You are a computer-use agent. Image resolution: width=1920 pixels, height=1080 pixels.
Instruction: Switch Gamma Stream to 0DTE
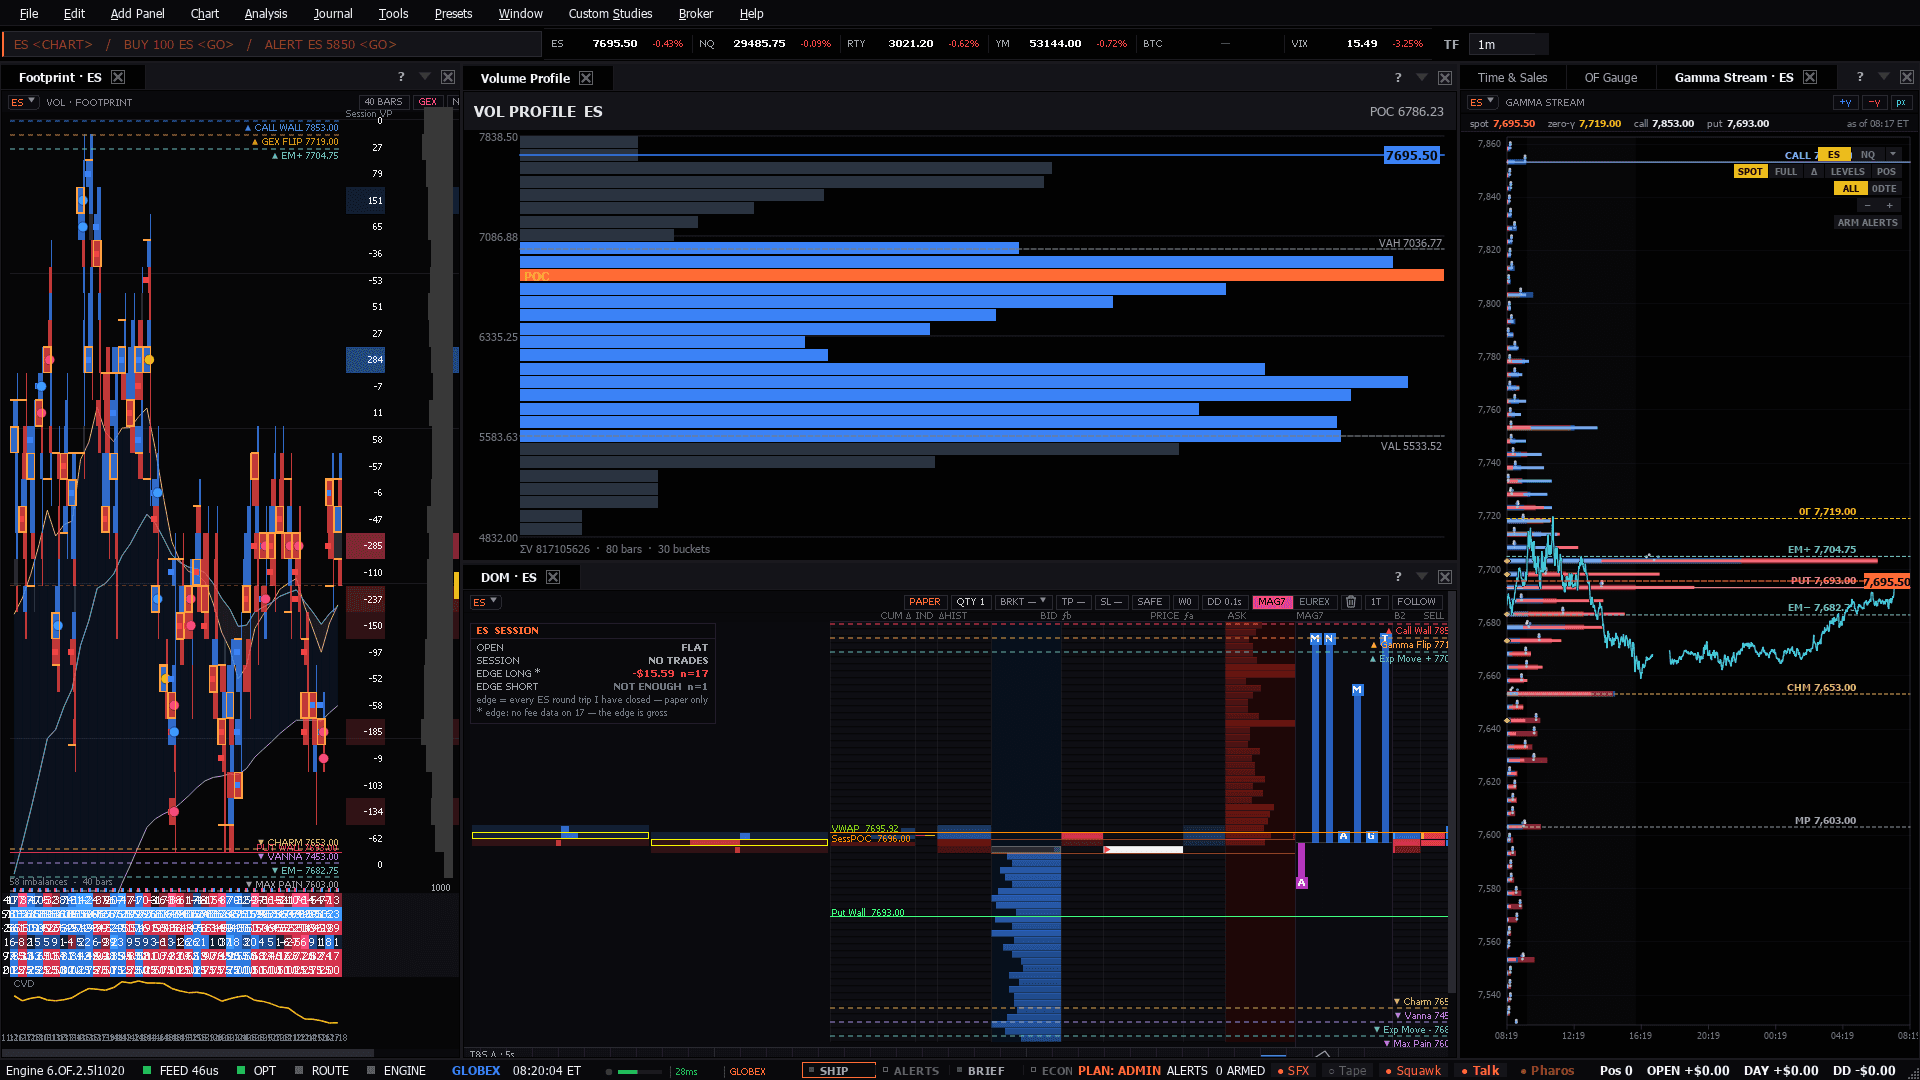pos(1884,189)
